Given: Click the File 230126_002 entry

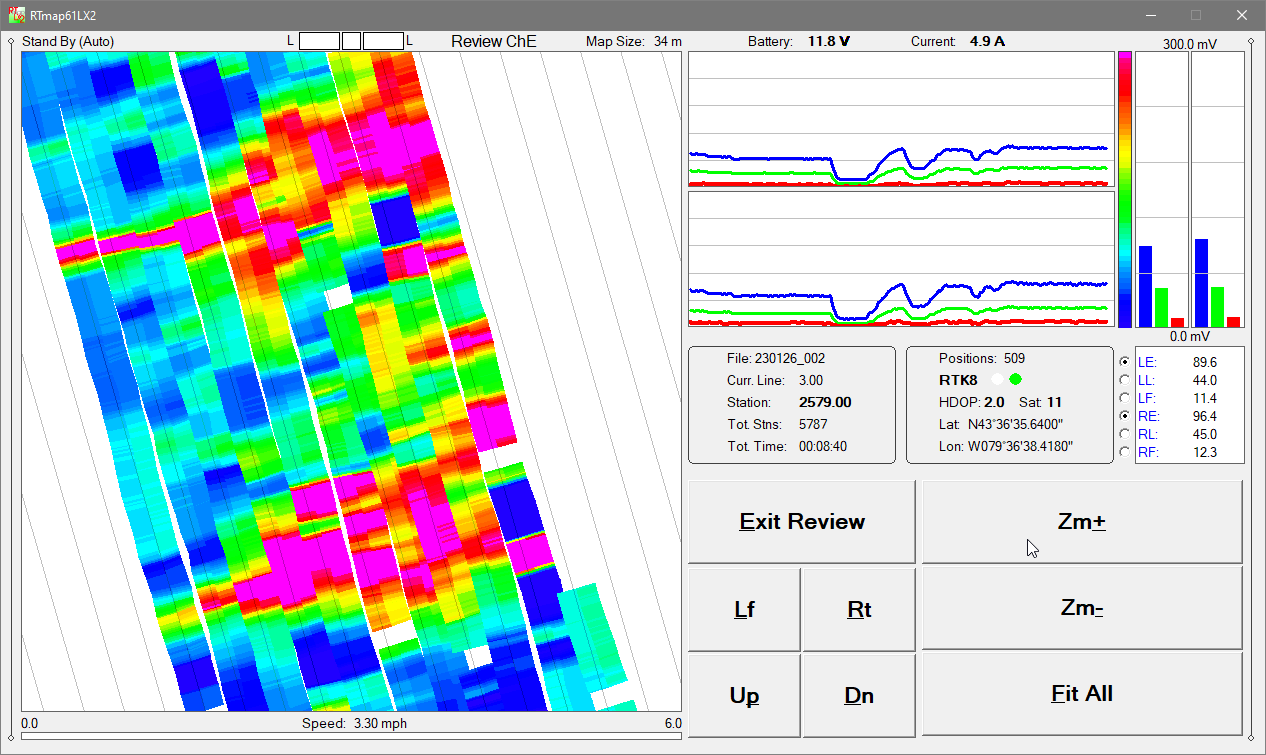Looking at the screenshot, I should click(x=776, y=358).
